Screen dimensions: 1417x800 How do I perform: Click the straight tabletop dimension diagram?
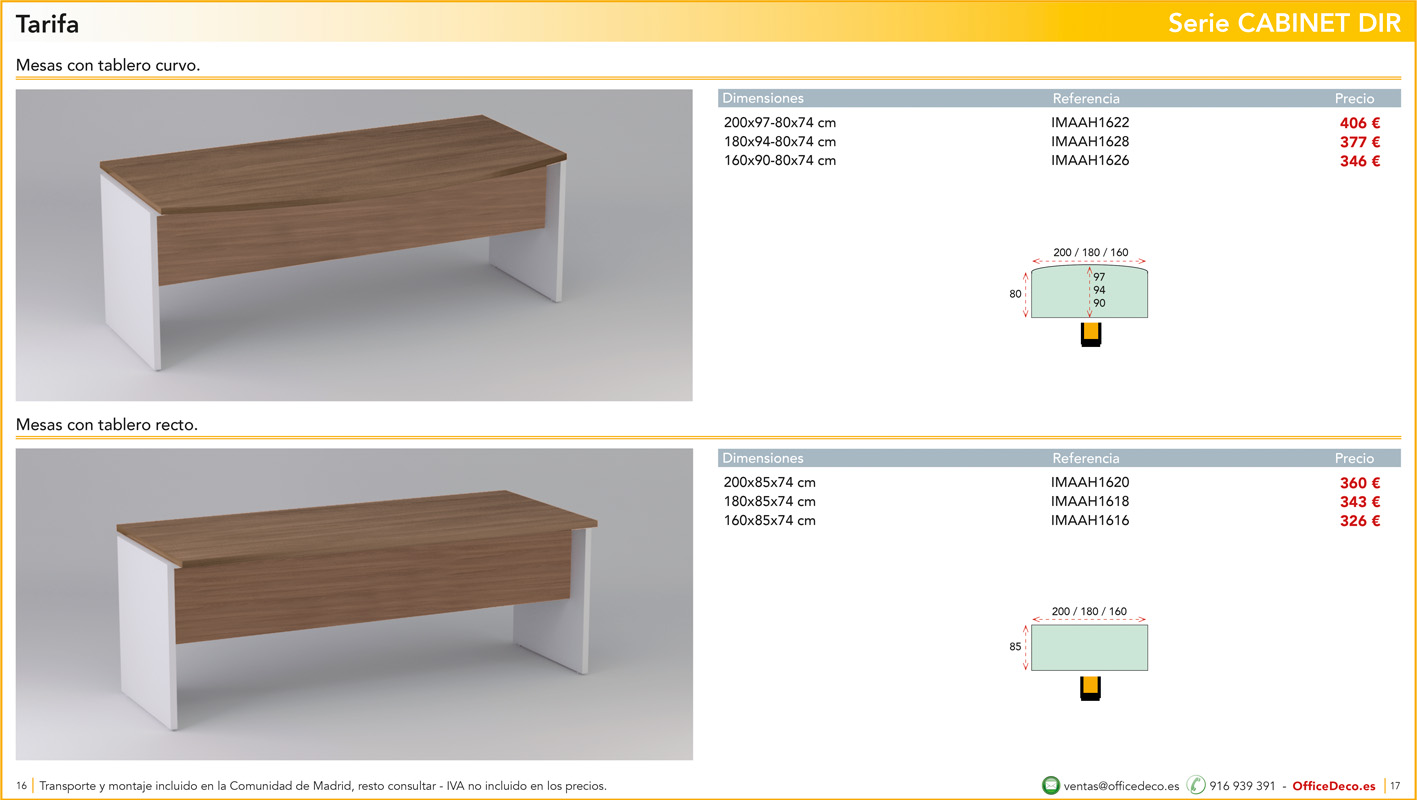point(1089,647)
